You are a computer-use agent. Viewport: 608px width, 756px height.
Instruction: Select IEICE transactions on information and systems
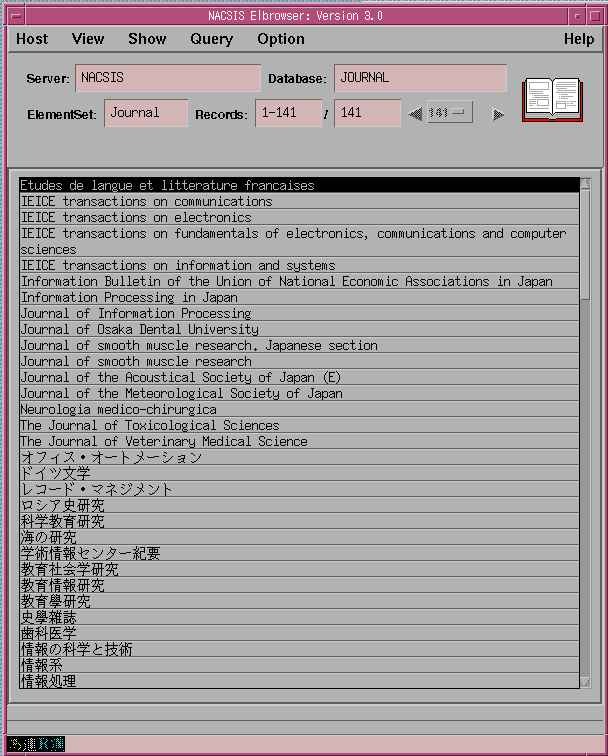[299, 265]
